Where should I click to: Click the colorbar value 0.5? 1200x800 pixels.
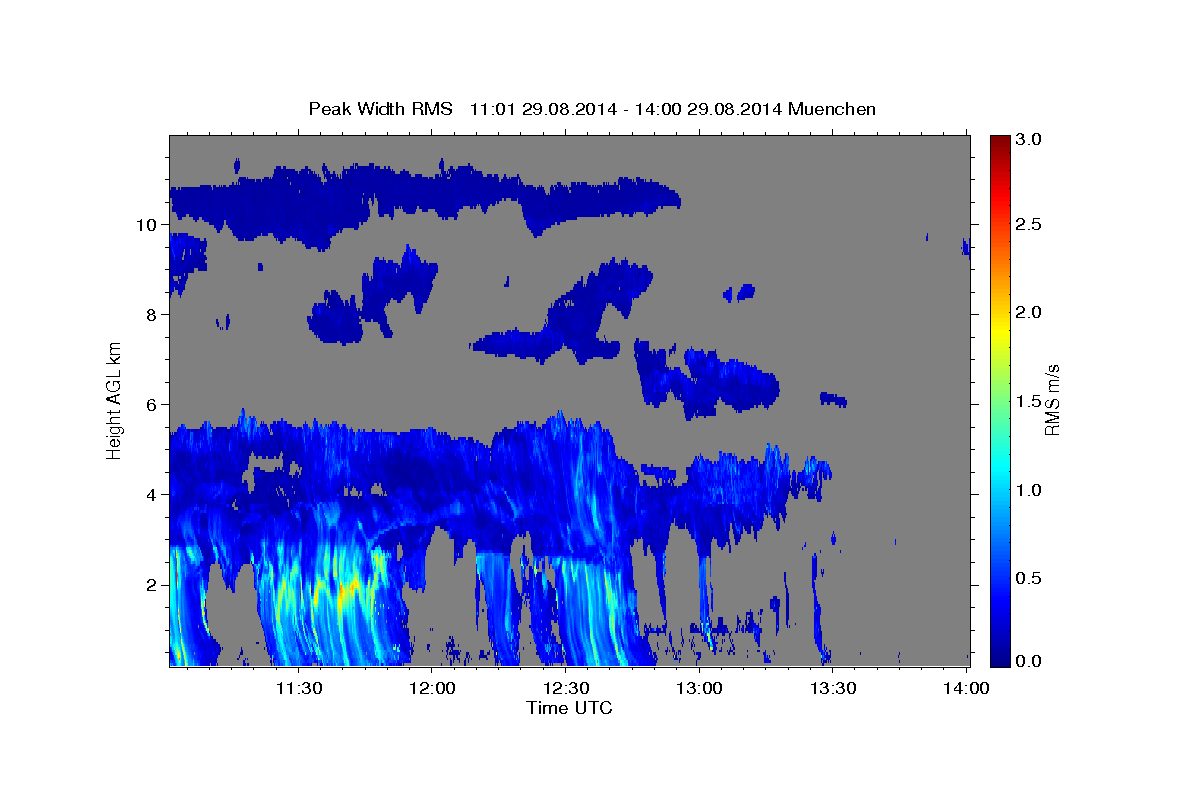(1029, 578)
